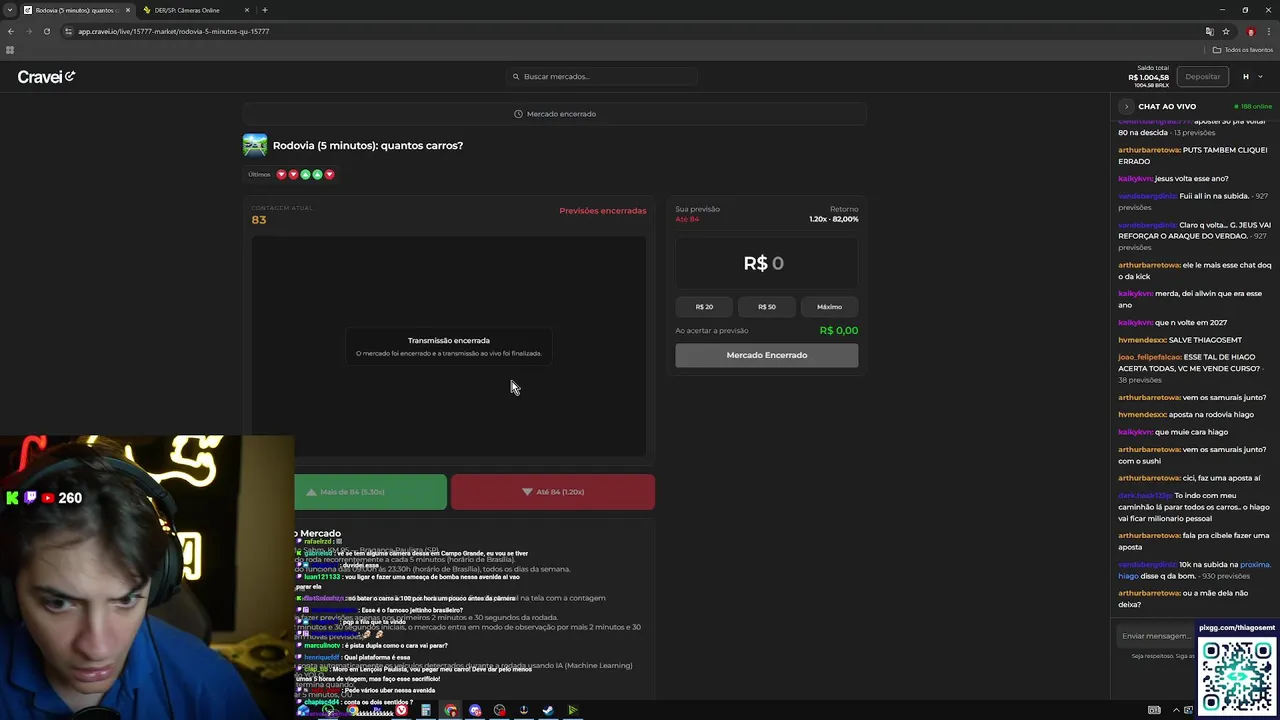This screenshot has width=1280, height=720.
Task: Open the tab search dropdown arrow
Action: click(9, 10)
